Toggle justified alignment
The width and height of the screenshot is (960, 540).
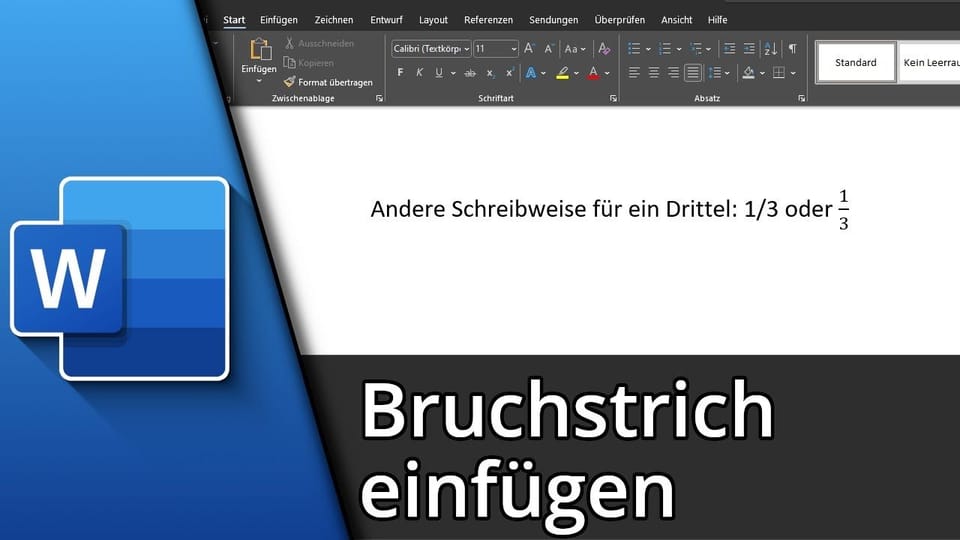pyautogui.click(x=693, y=73)
